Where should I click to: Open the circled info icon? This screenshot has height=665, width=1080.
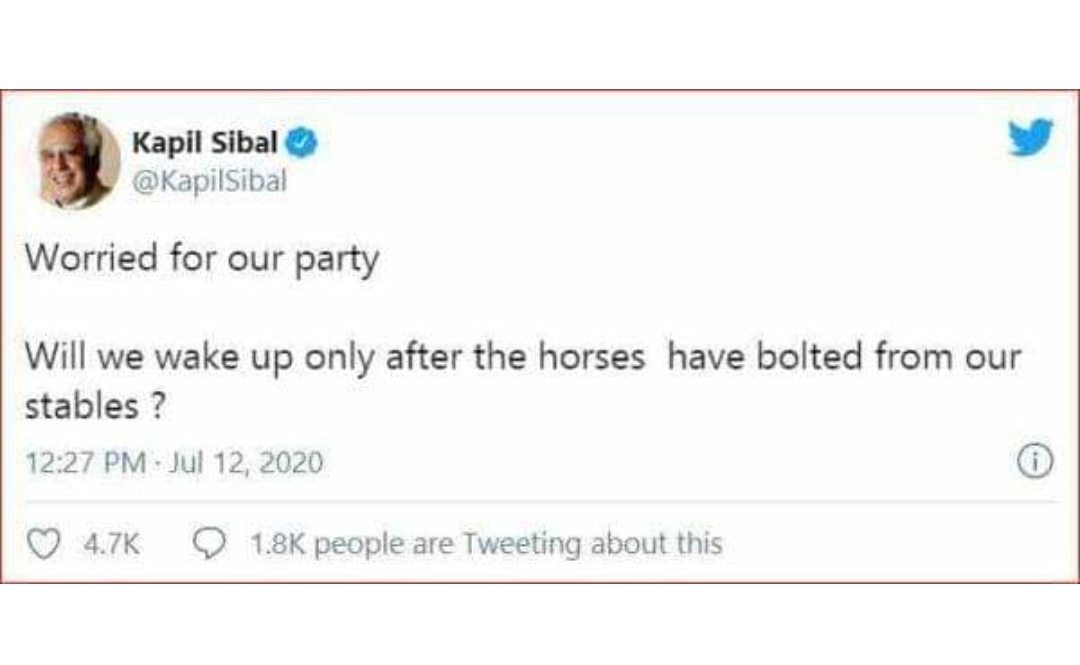1037,462
